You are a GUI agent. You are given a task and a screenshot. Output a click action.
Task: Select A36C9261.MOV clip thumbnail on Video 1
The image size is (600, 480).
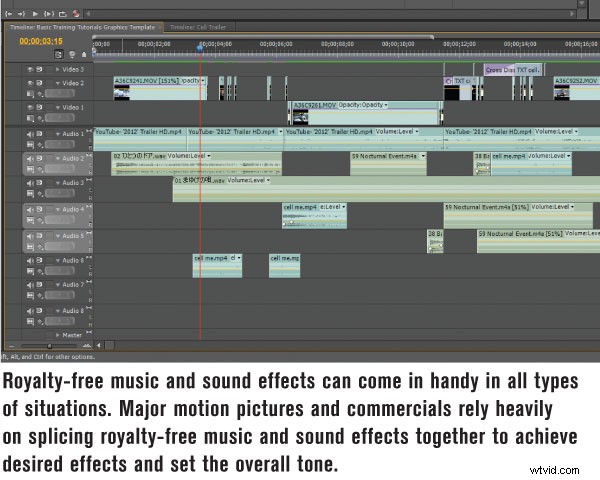[300, 117]
